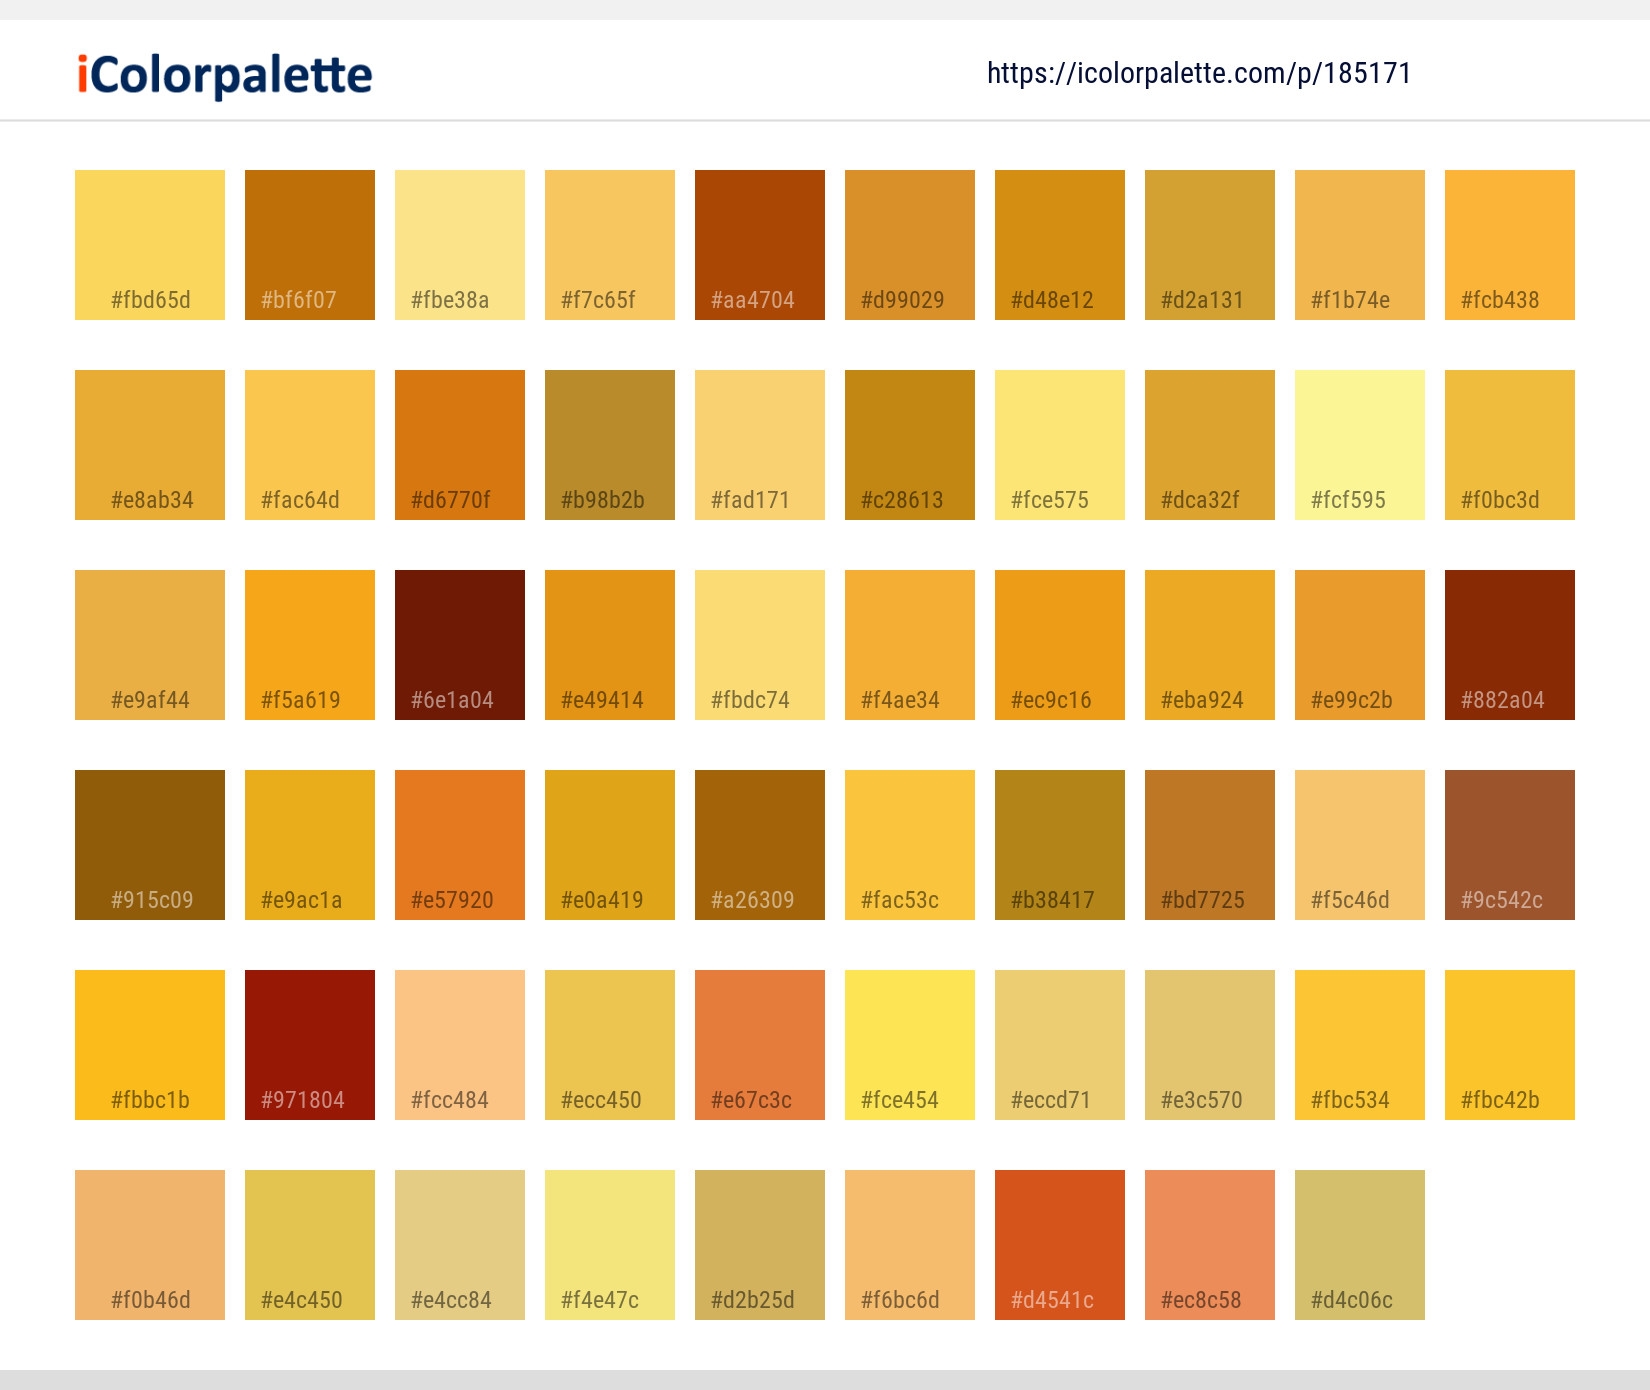Select the deep red #971804 swatch
The height and width of the screenshot is (1390, 1650).
(310, 1045)
